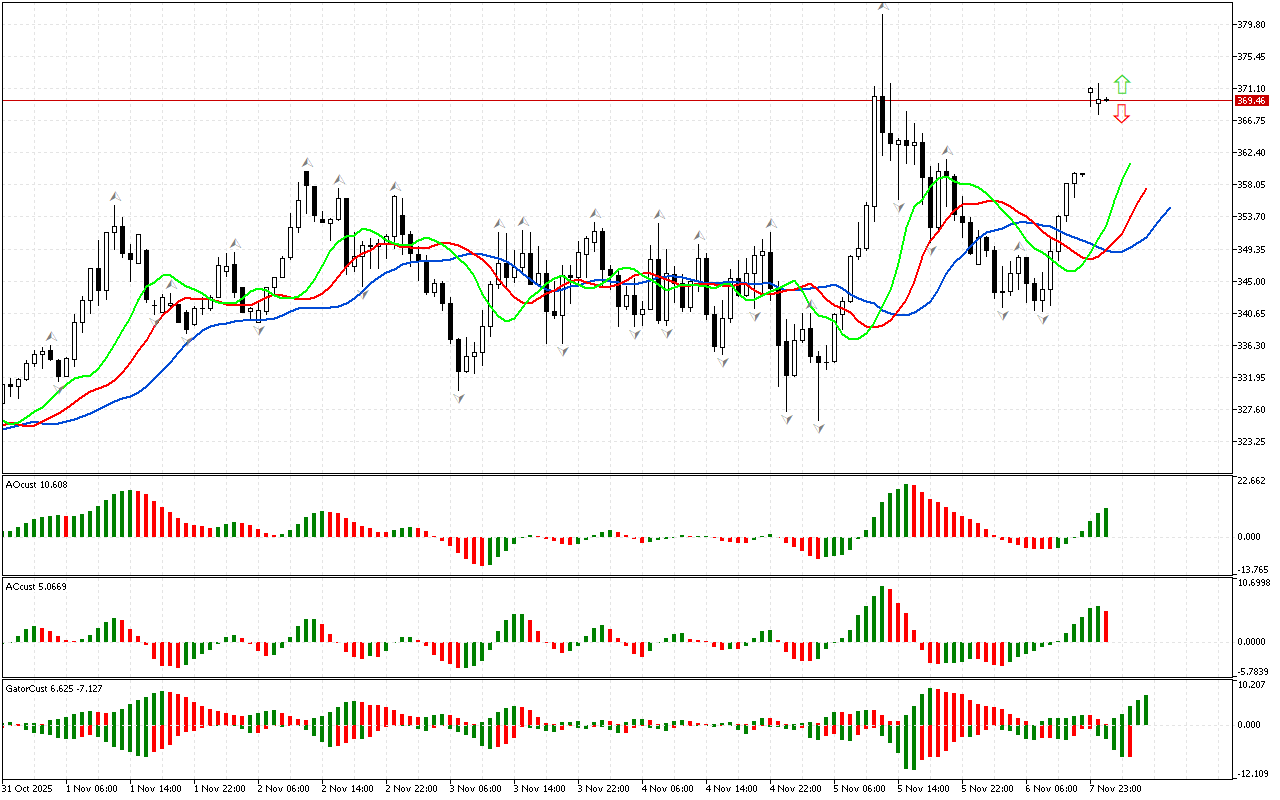Image resolution: width=1280 pixels, height=800 pixels.
Task: Click the ACcust 5.0669 indicator label
Action: point(37,586)
